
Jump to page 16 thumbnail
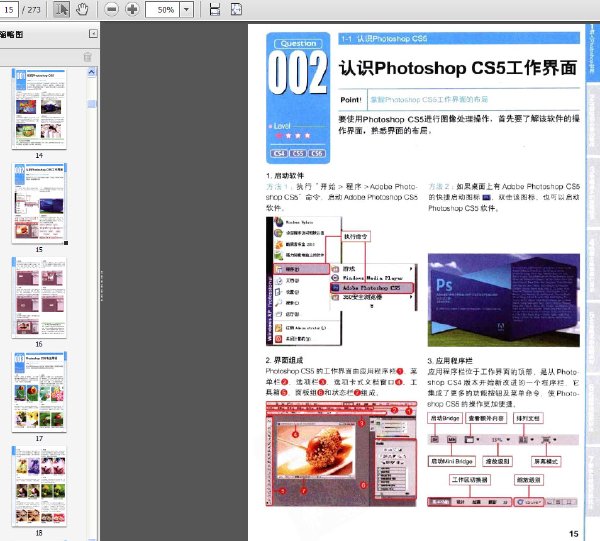click(39, 298)
